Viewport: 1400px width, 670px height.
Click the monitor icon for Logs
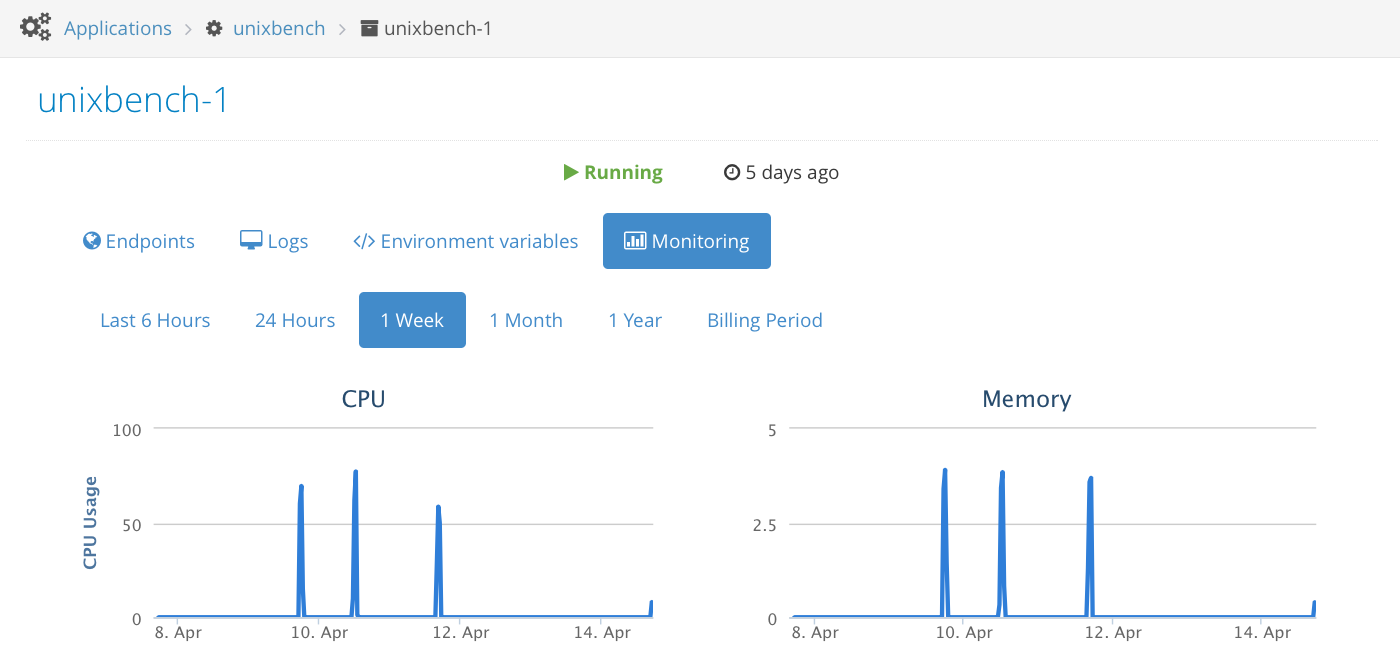[x=251, y=241]
